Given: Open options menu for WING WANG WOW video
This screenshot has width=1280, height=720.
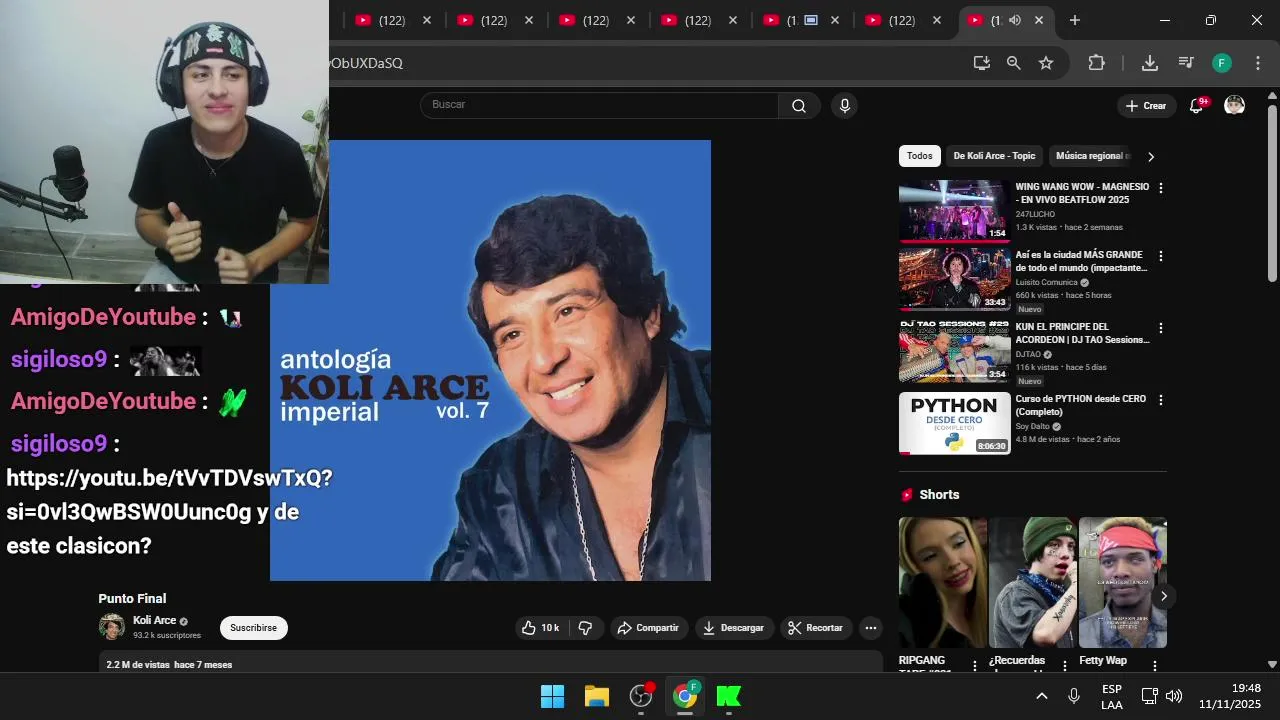Looking at the screenshot, I should click(1161, 188).
